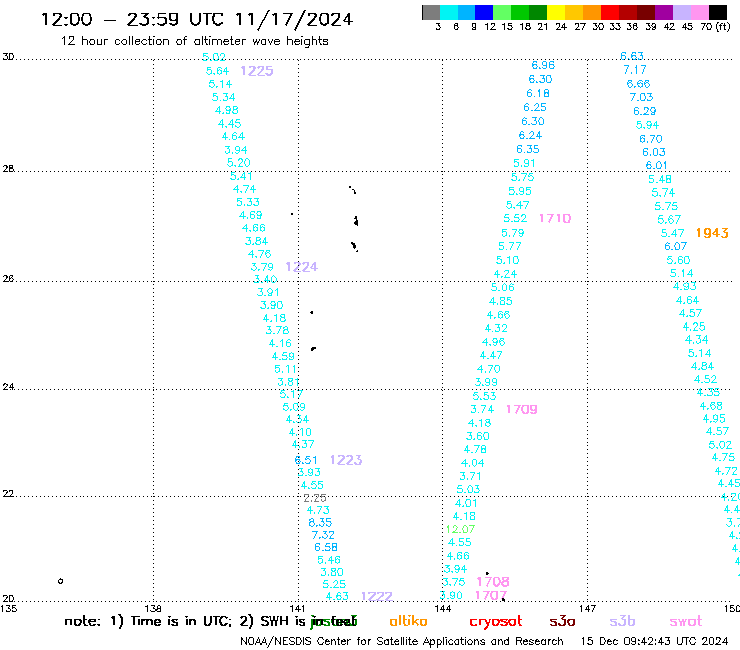Click the wave height value '6.51'

[306, 460]
